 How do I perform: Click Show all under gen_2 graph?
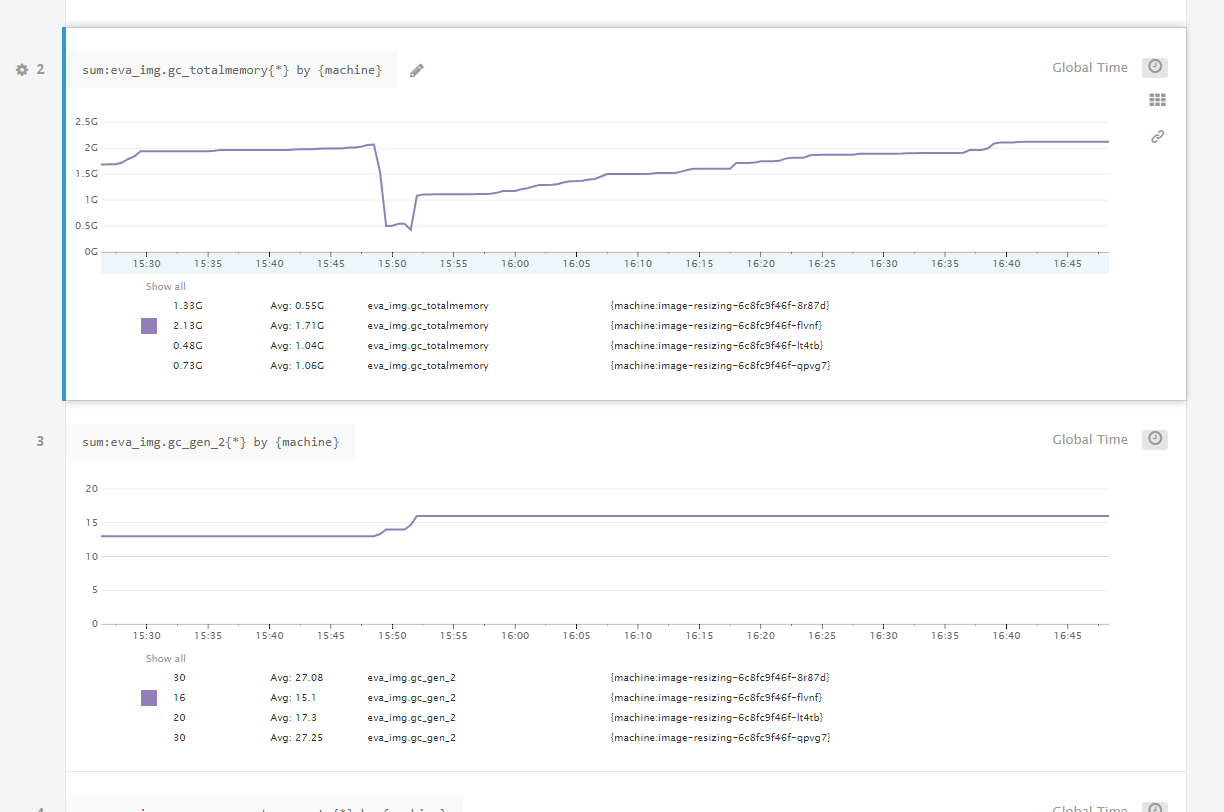tap(166, 659)
